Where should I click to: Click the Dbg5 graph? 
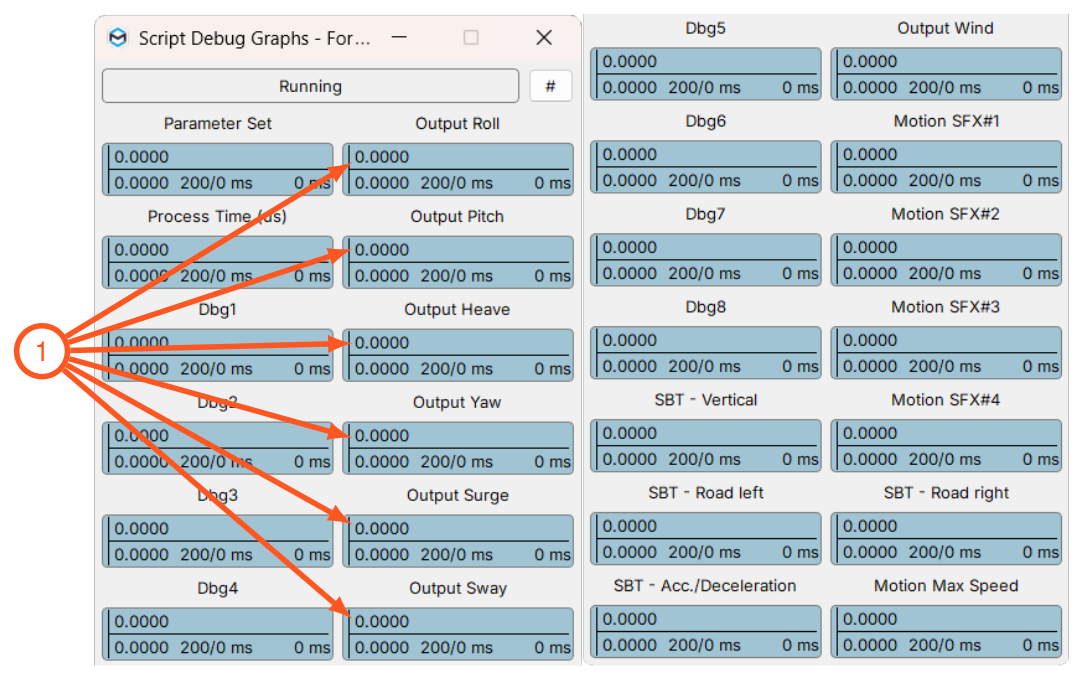(x=706, y=74)
